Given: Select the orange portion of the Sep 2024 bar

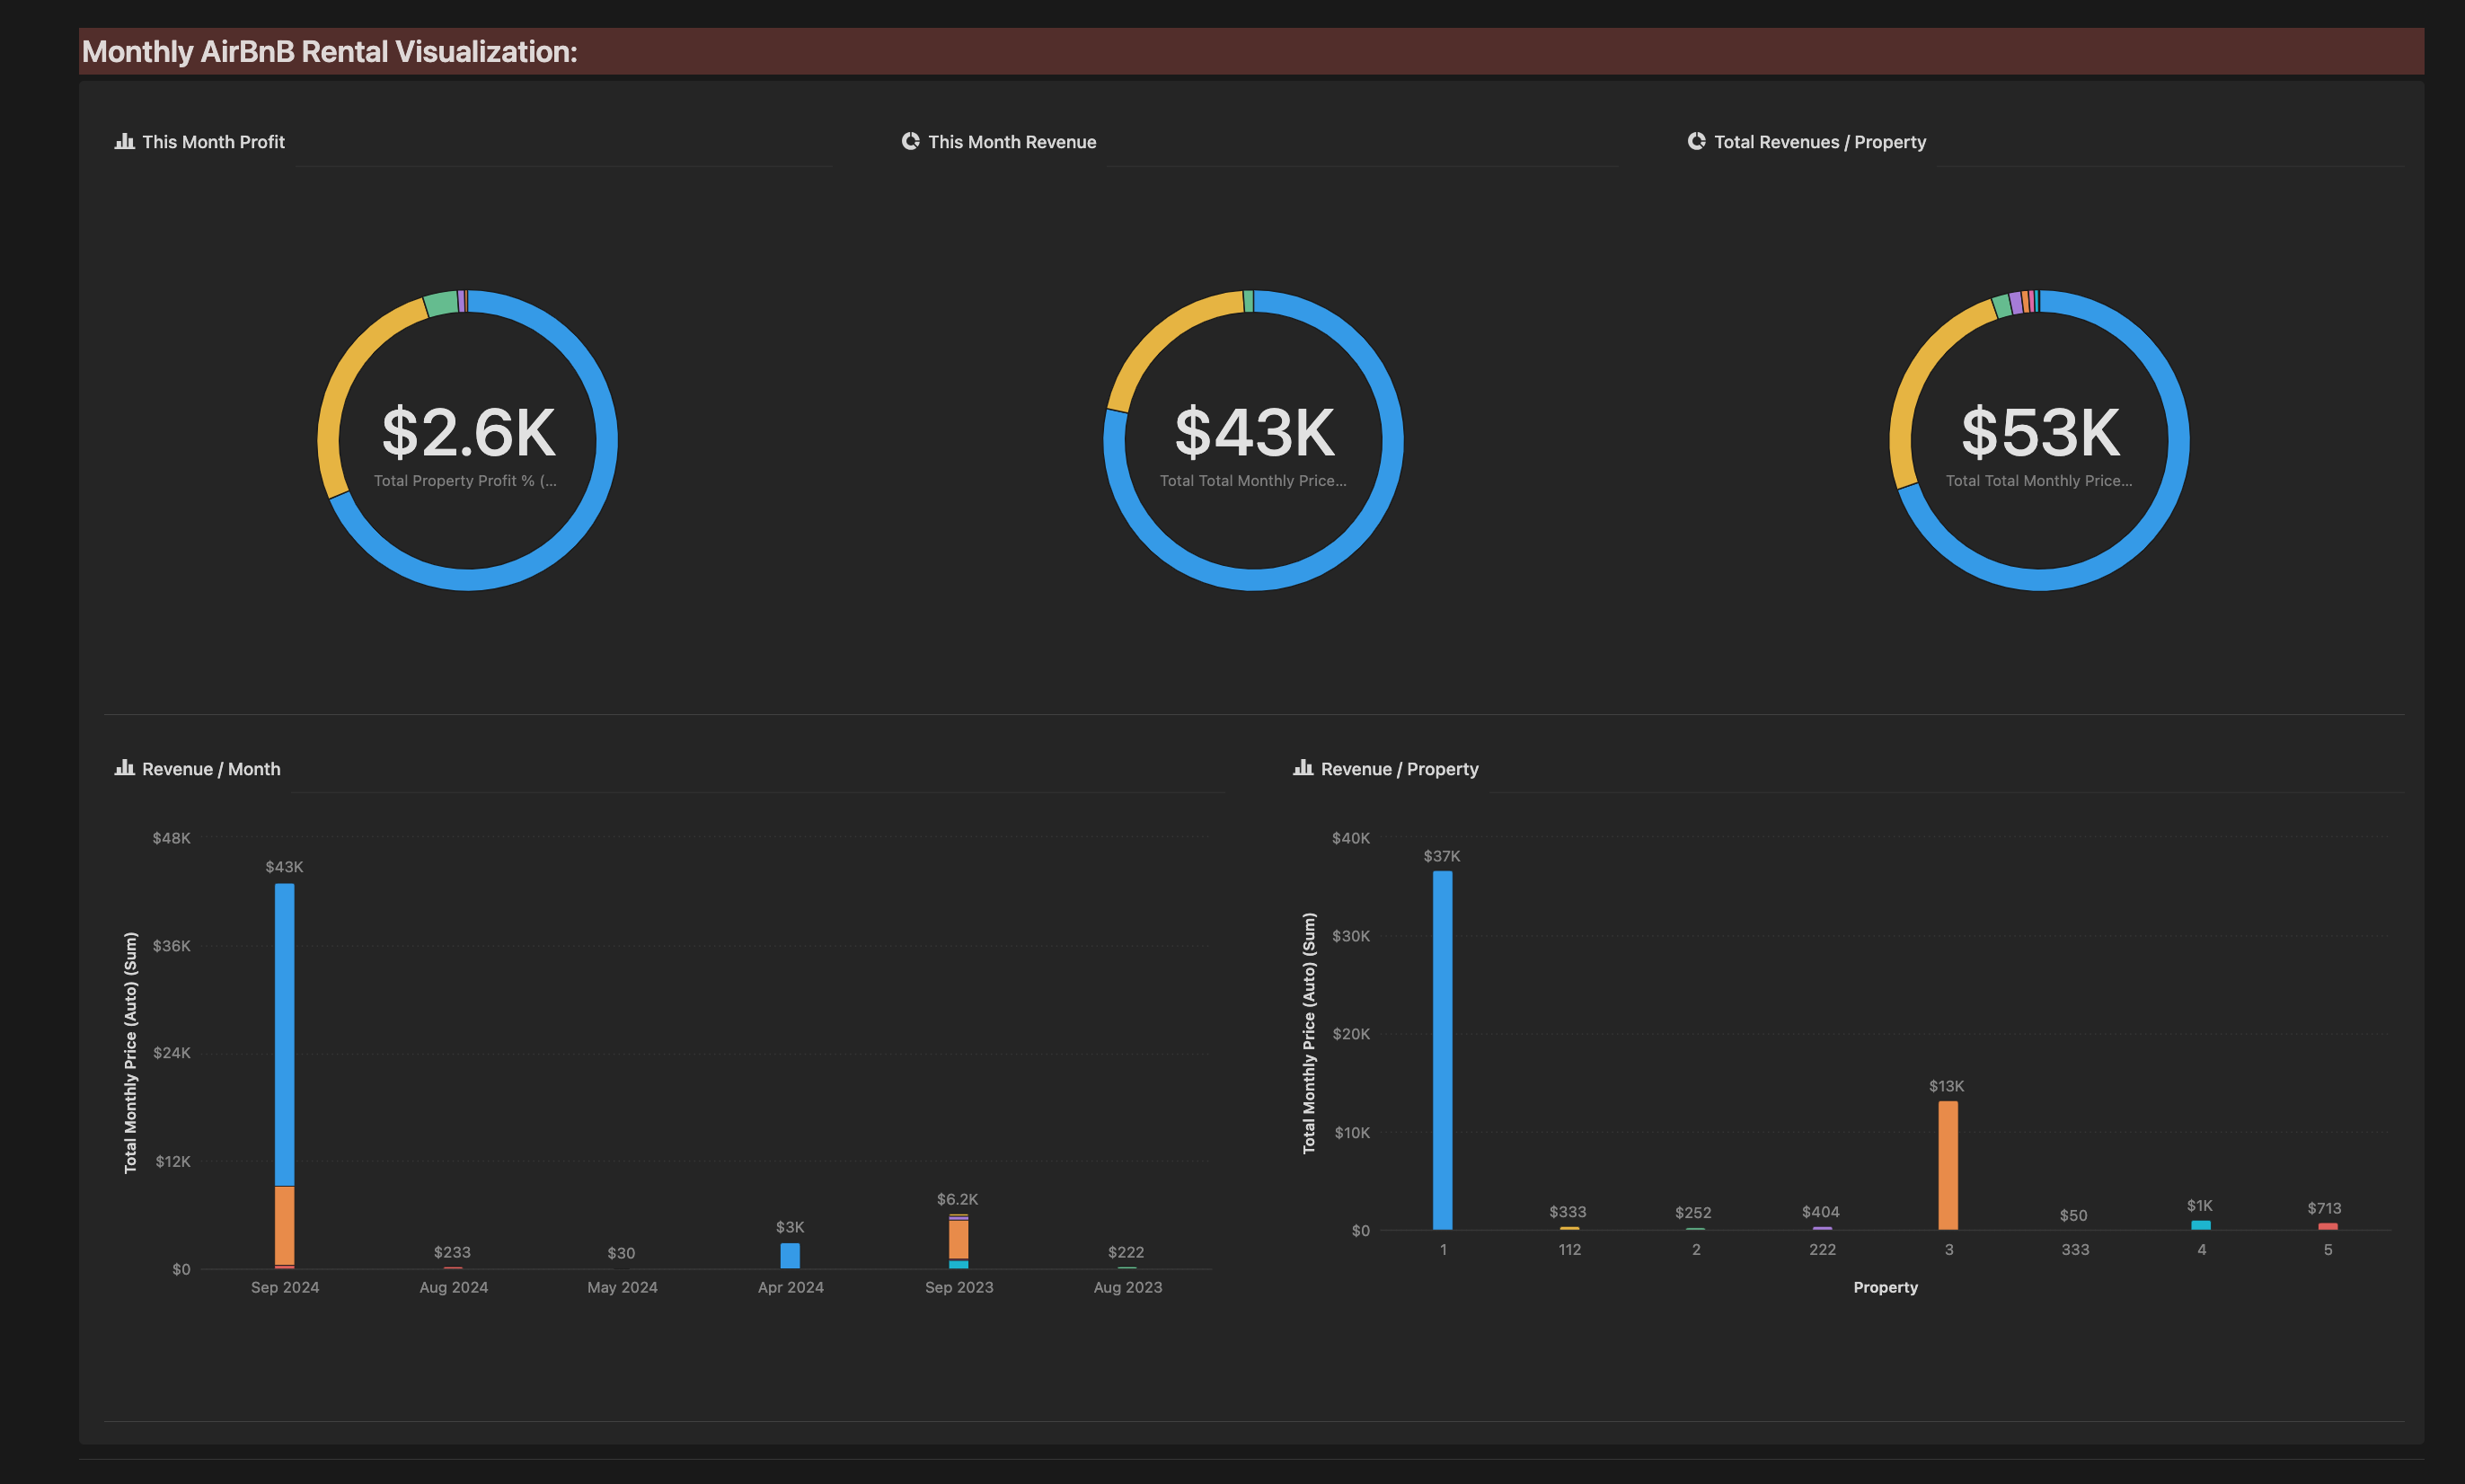Looking at the screenshot, I should tap(285, 1225).
